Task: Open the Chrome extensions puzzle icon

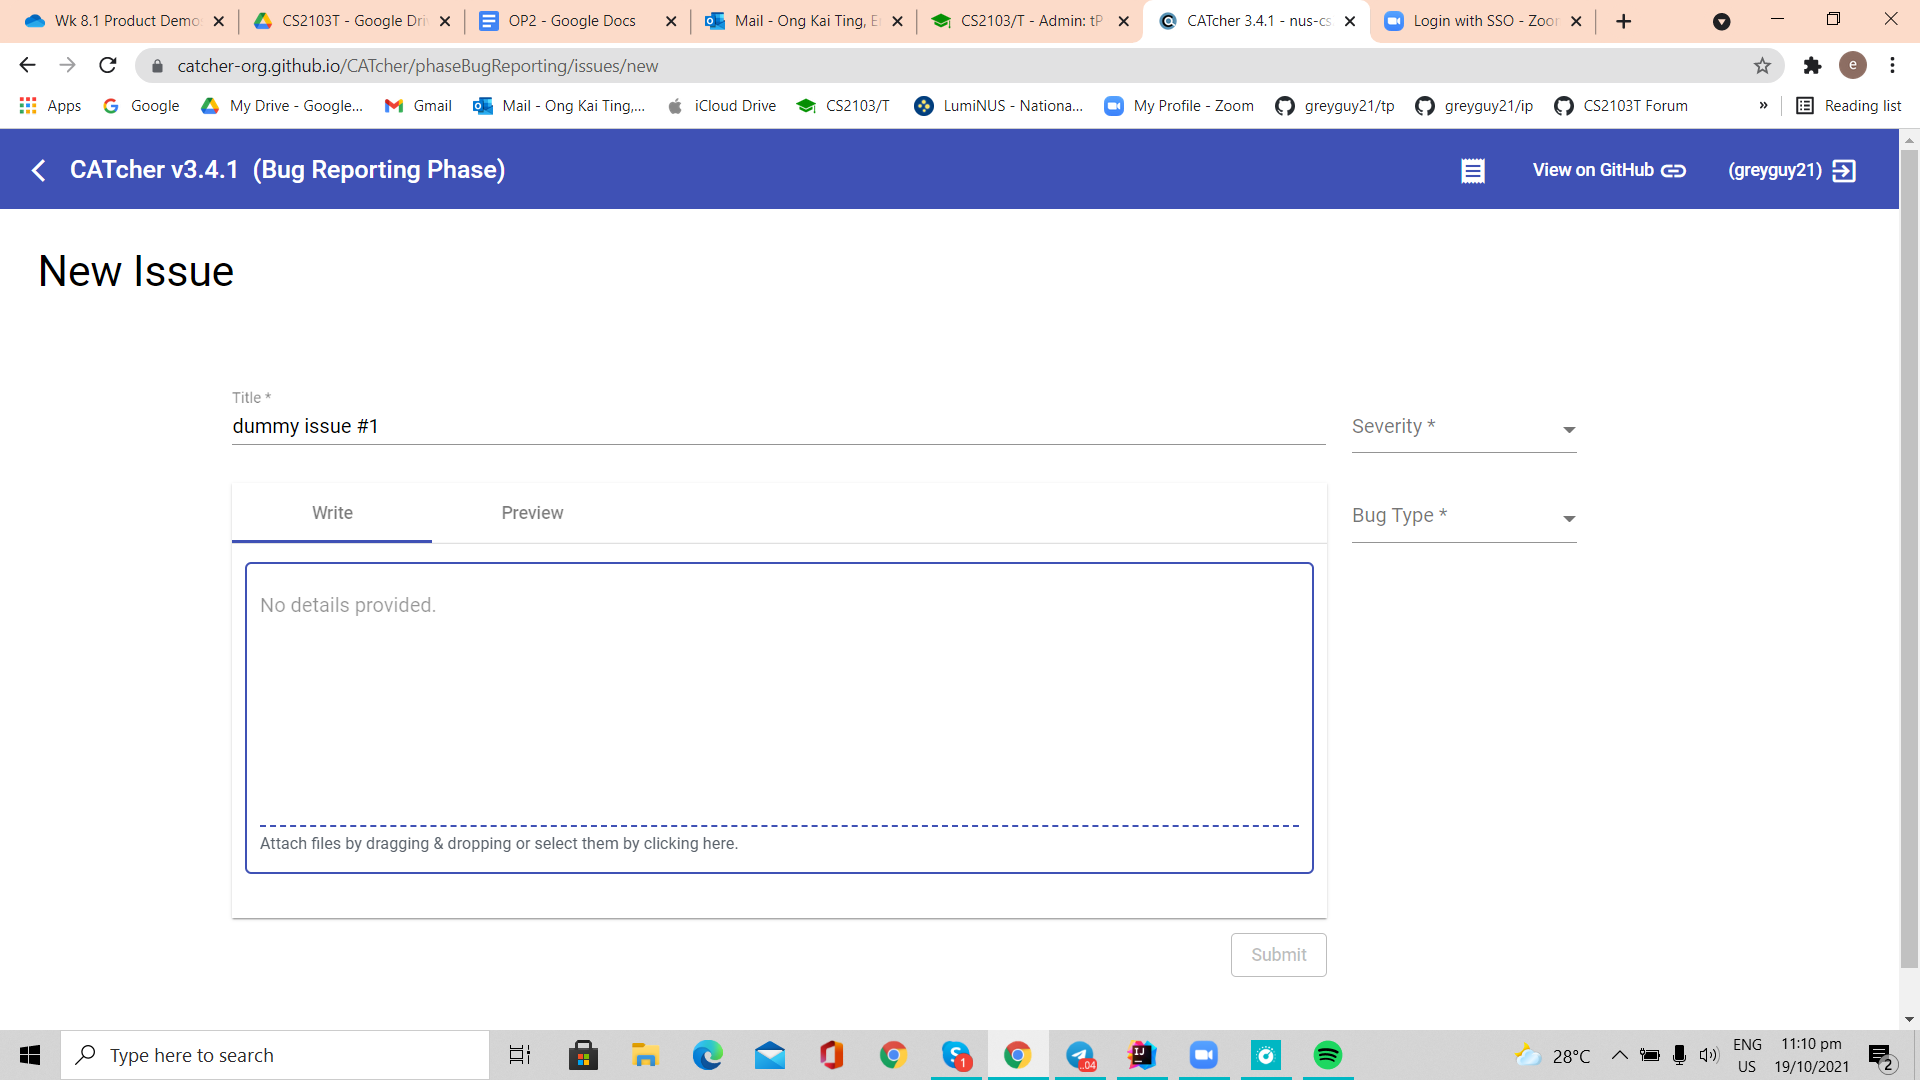Action: tap(1812, 66)
